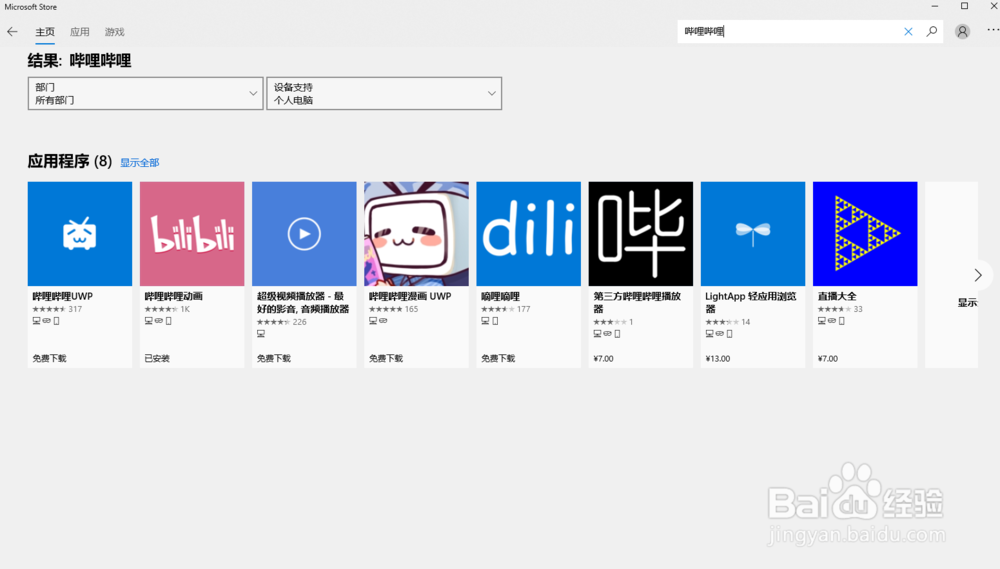Click the 14 rating stars of LightApp
This screenshot has width=1000, height=569.
(723, 322)
